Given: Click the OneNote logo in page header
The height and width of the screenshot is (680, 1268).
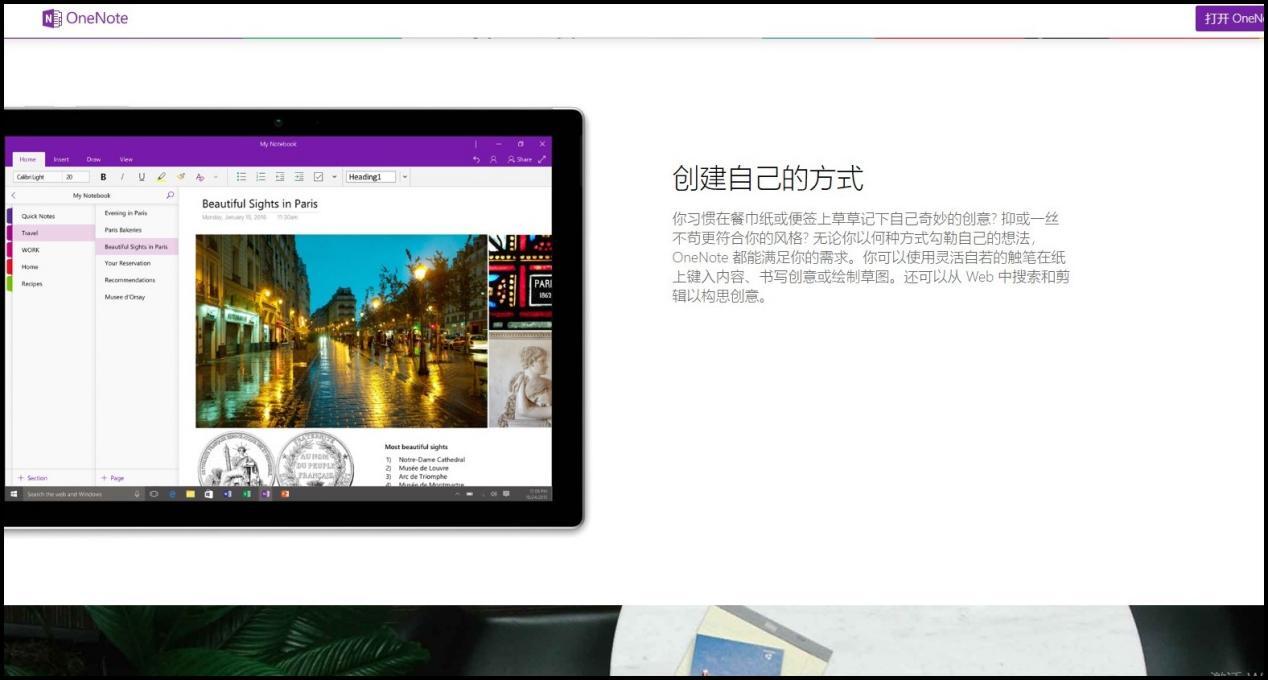Looking at the screenshot, I should pyautogui.click(x=85, y=18).
